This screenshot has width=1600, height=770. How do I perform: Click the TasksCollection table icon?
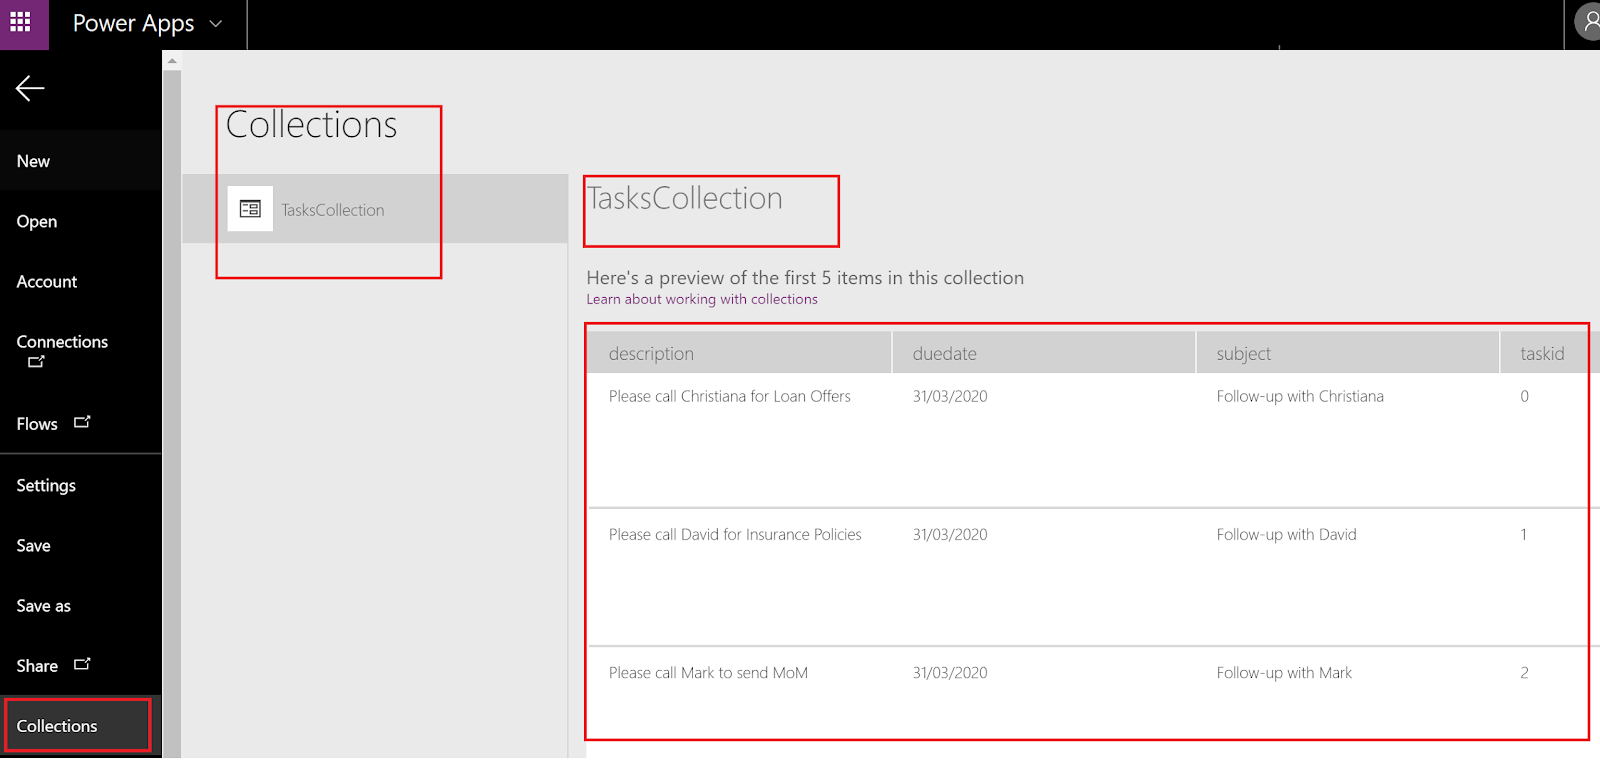pos(250,209)
